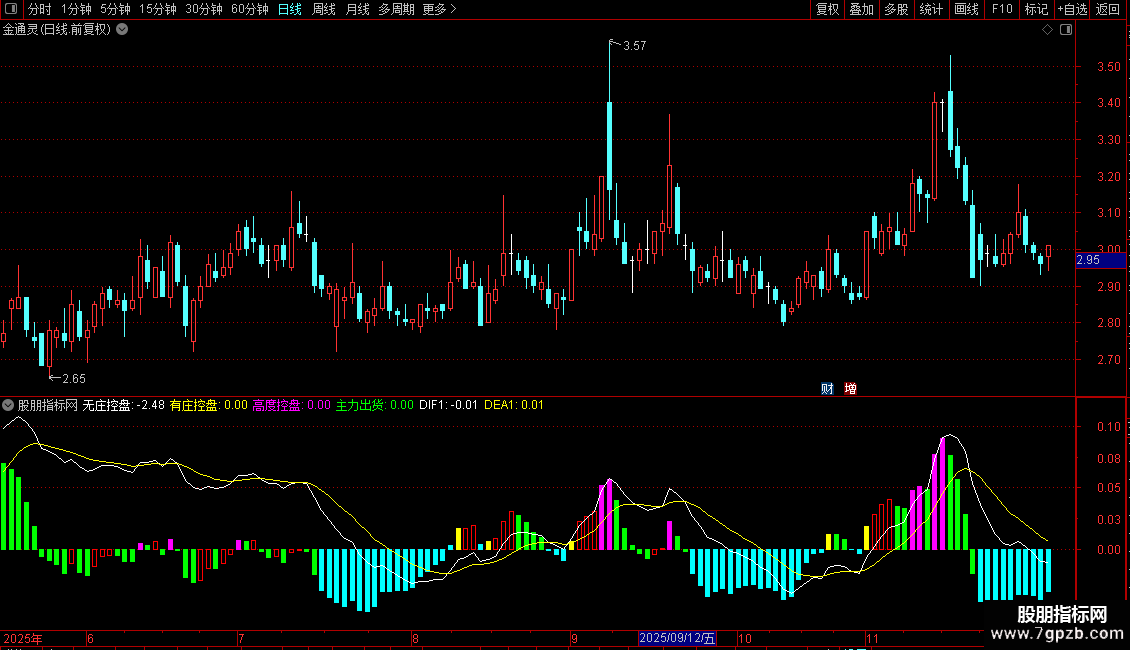Toggle the left sidebar panel icon
The height and width of the screenshot is (650, 1130).
click(11, 10)
